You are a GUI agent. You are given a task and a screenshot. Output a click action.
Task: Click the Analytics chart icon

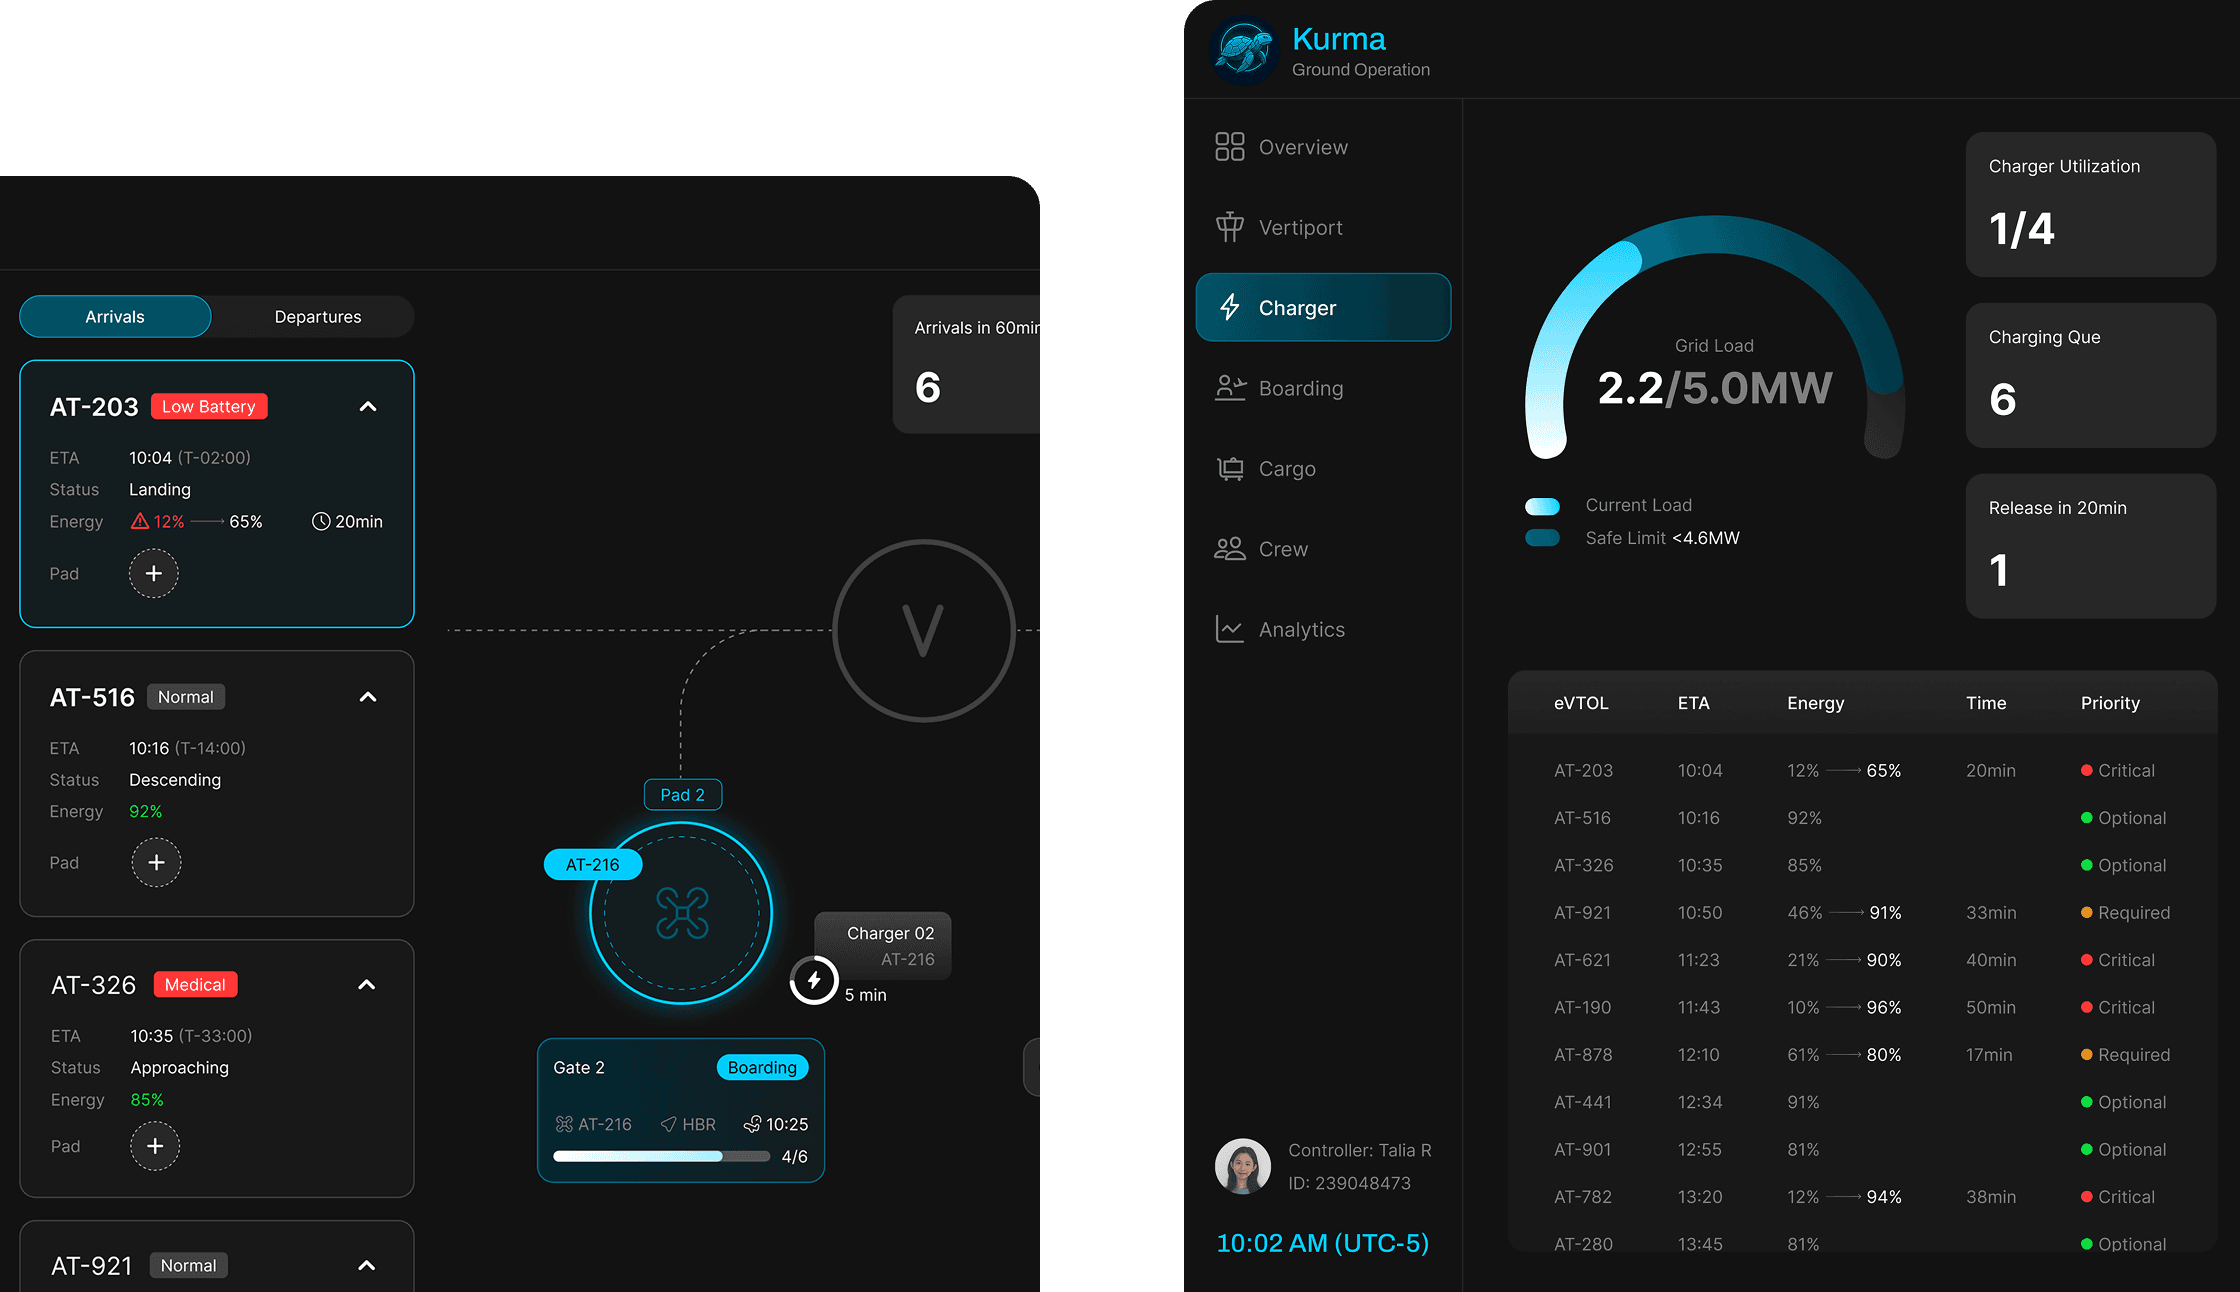pos(1229,629)
